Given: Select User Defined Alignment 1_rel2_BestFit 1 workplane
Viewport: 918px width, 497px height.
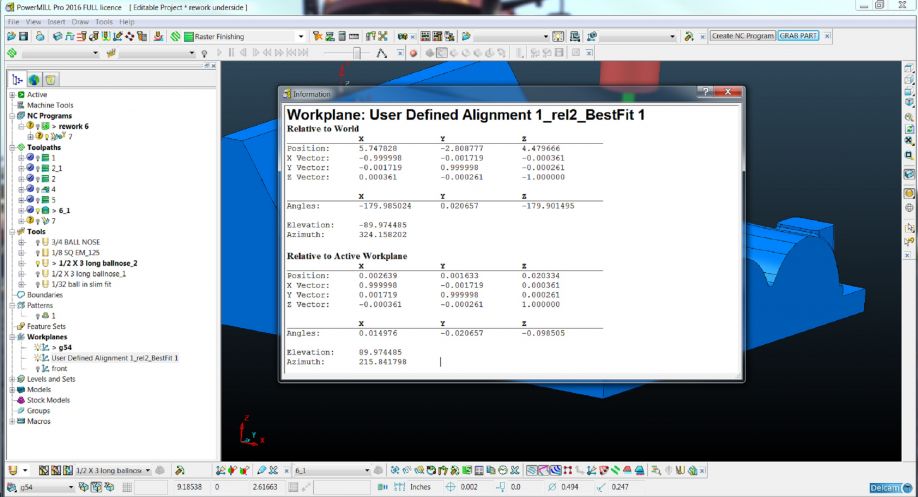Looking at the screenshot, I should click(x=115, y=358).
